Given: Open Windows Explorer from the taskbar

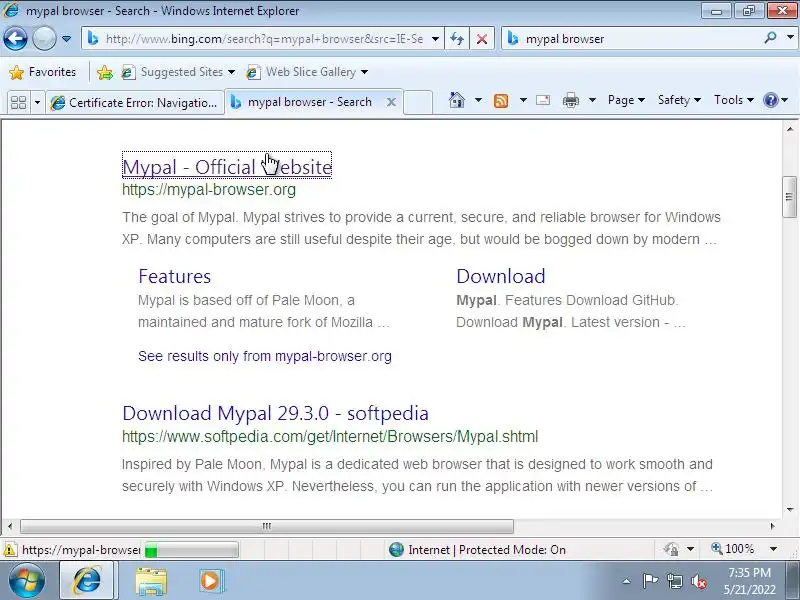Looking at the screenshot, I should 151,581.
